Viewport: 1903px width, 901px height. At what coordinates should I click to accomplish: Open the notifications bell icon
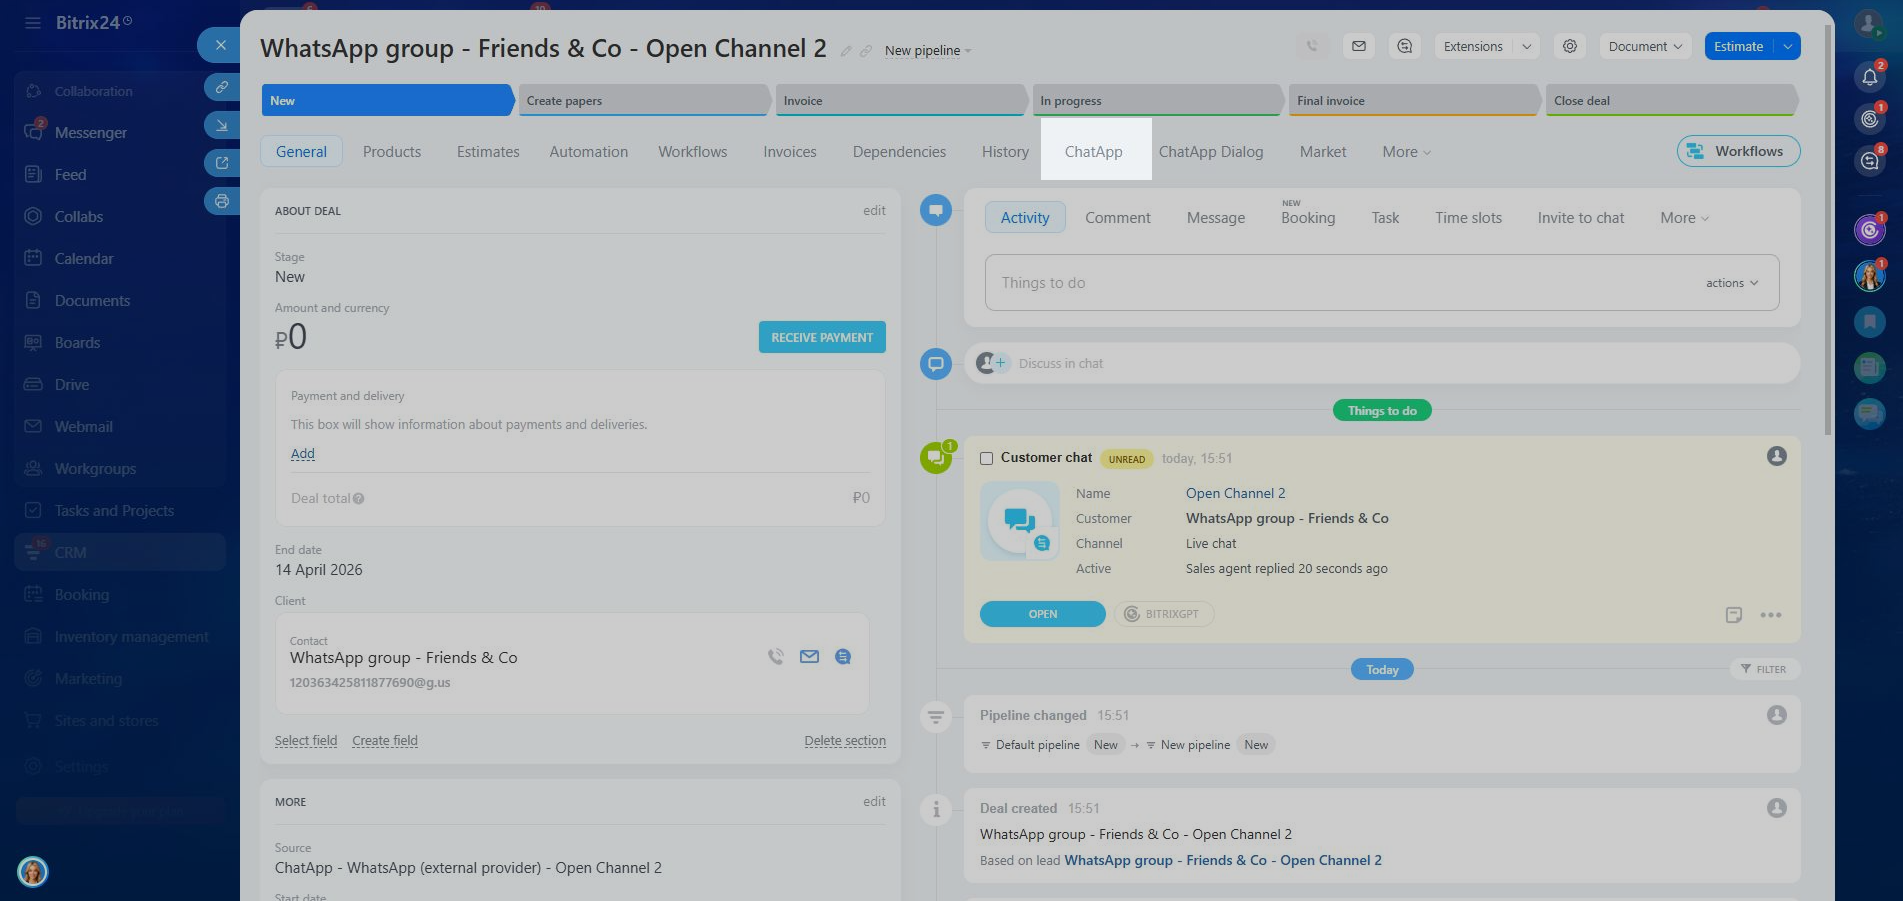point(1869,78)
